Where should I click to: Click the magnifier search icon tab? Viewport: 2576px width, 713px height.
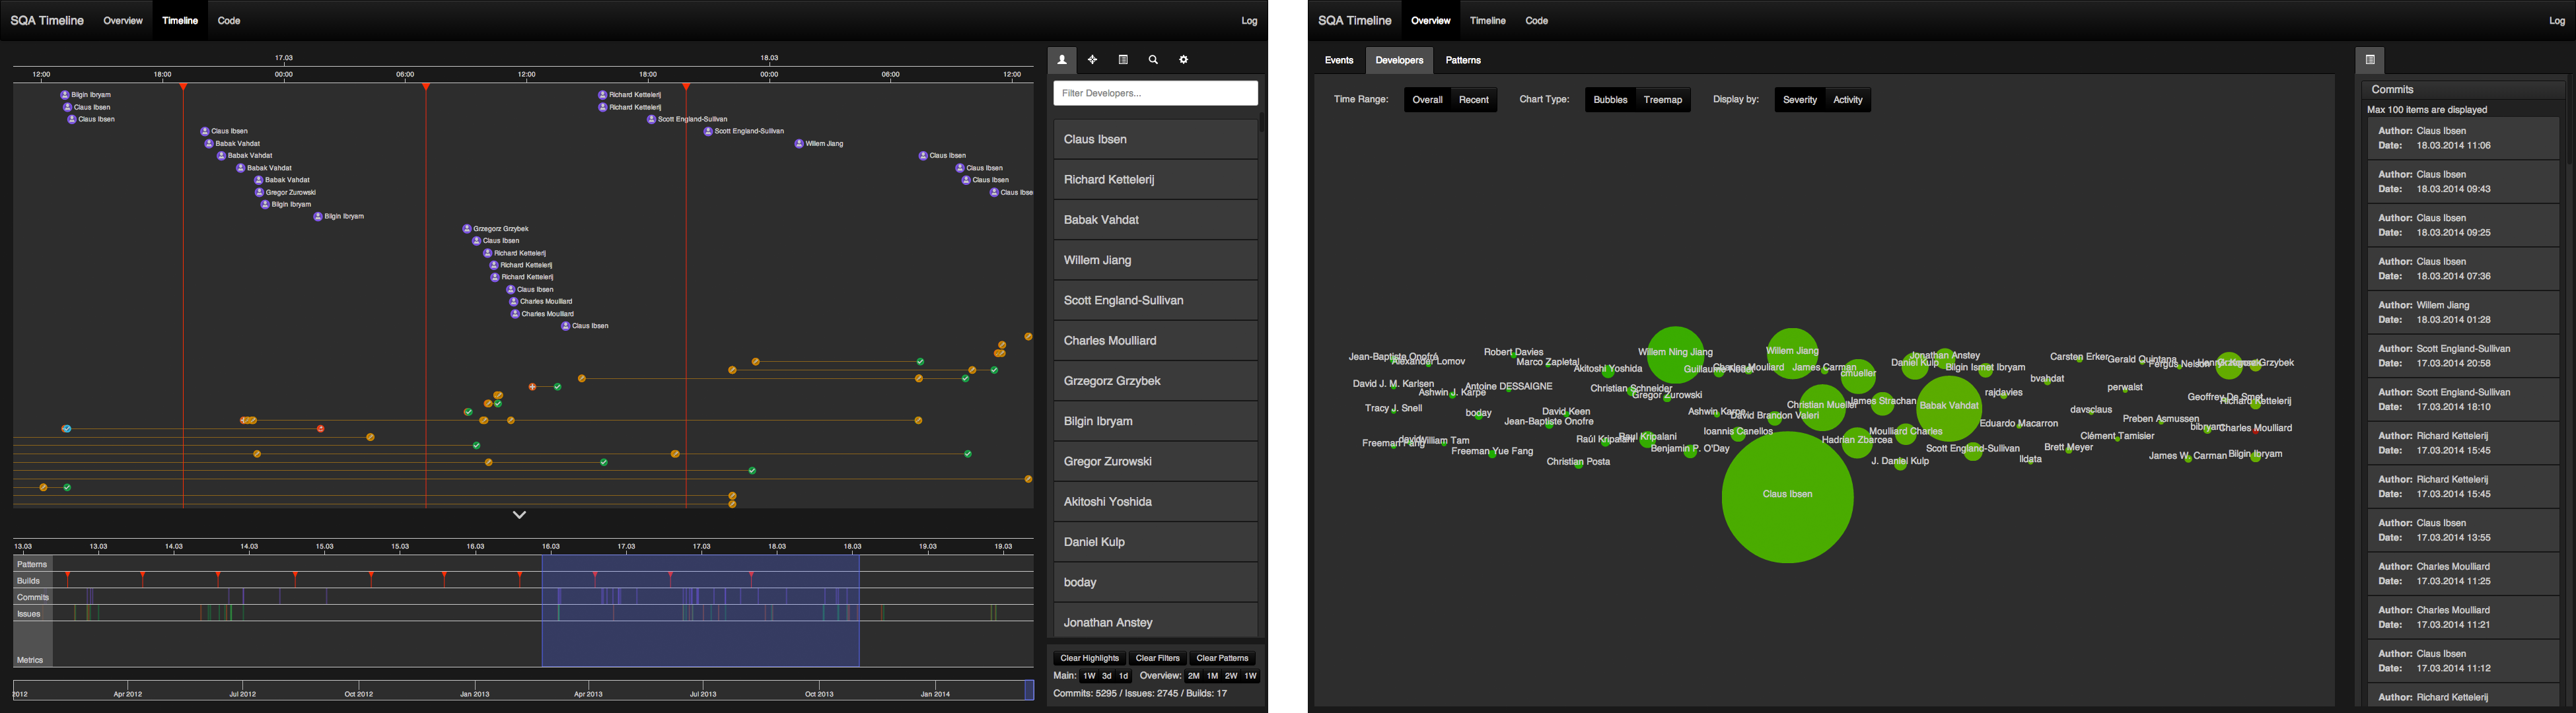point(1153,60)
